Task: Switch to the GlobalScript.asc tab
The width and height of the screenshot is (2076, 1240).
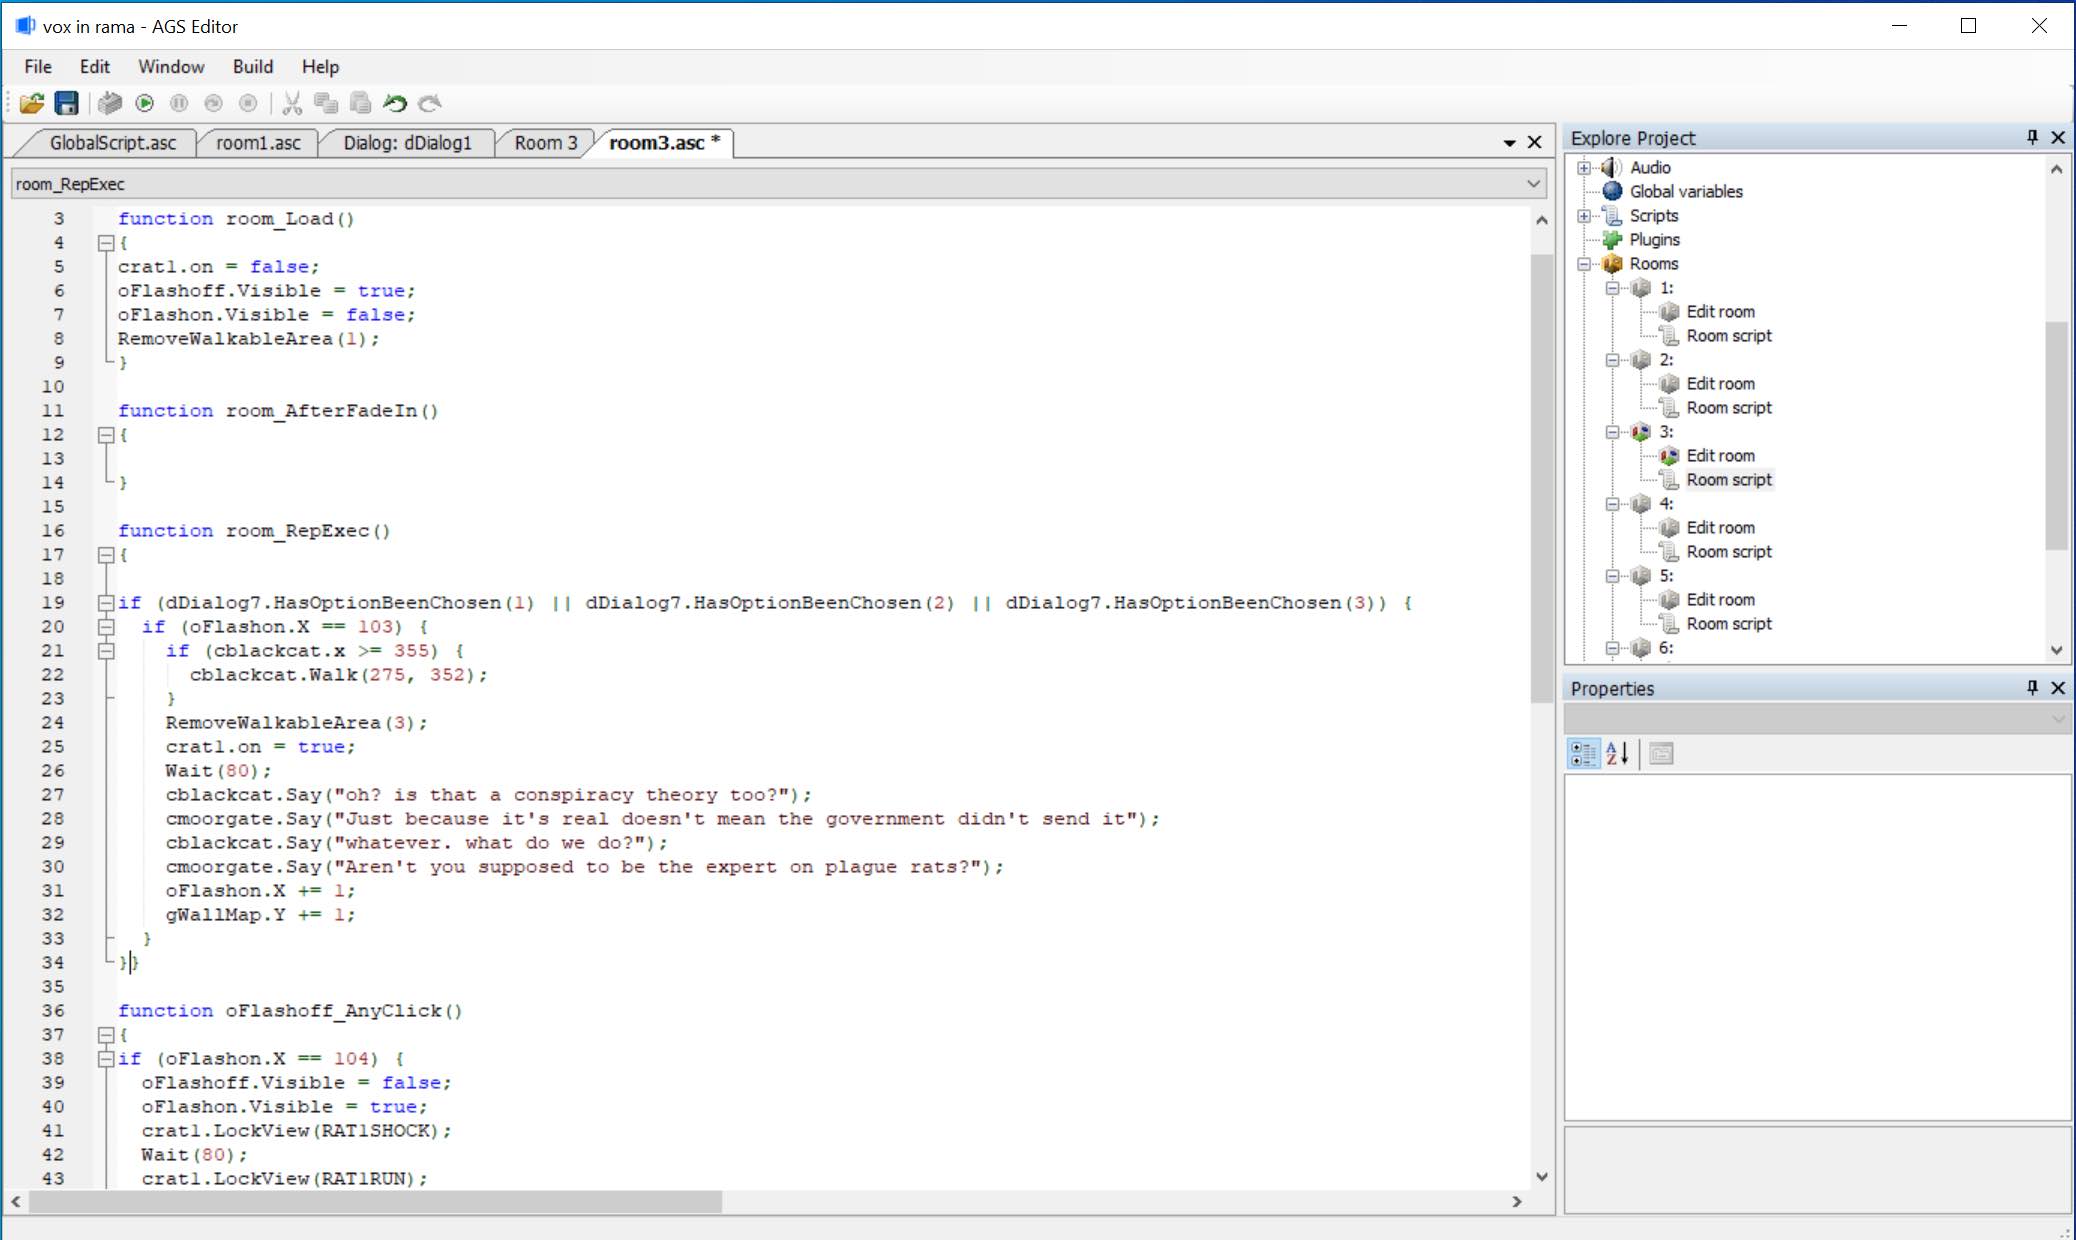Action: (x=111, y=142)
